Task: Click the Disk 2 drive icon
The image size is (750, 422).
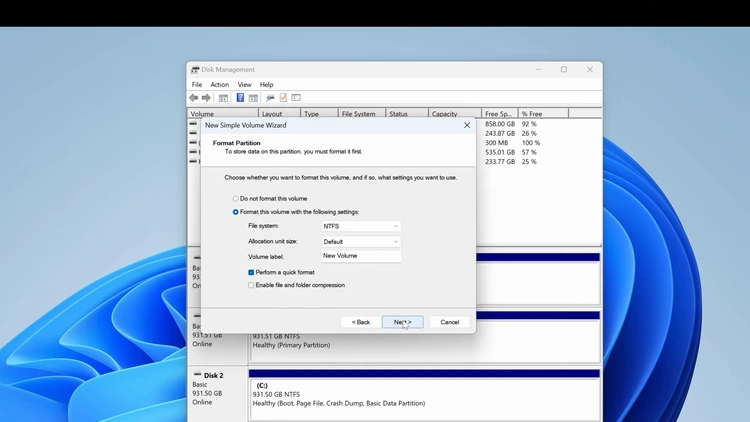Action: click(197, 375)
